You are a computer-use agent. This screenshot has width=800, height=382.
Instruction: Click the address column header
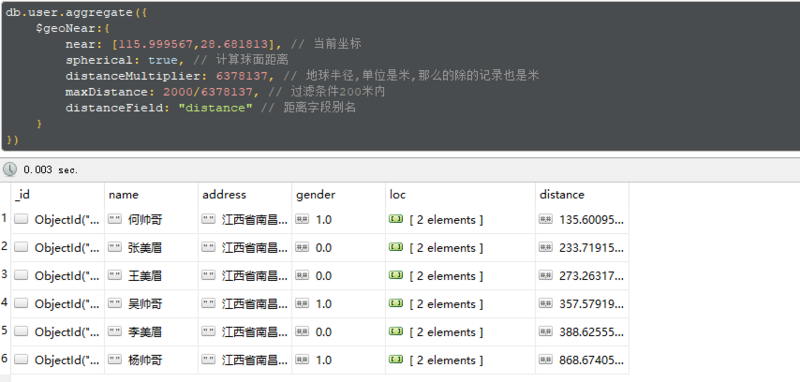[245, 194]
